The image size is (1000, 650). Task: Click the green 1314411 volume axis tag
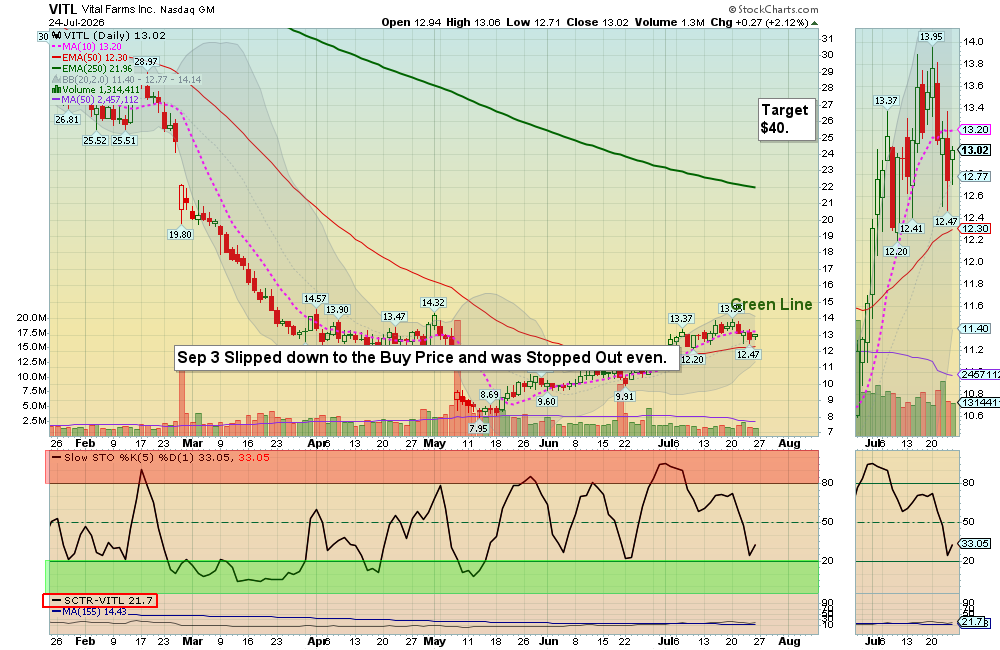tap(980, 403)
